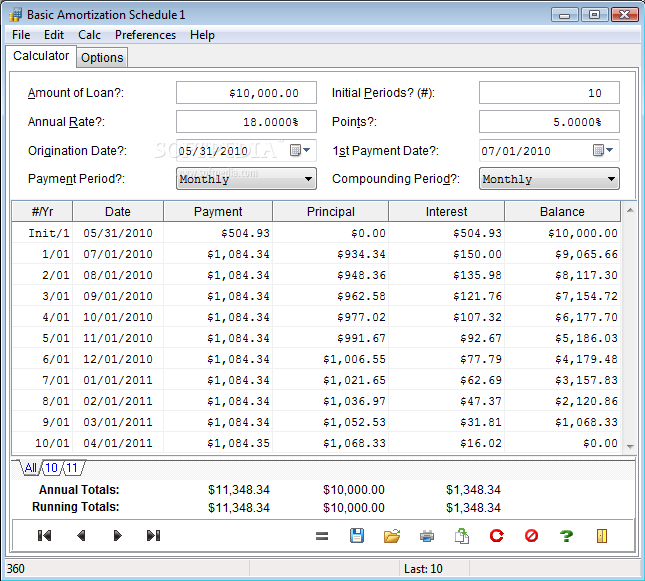Click the Points field
This screenshot has width=645, height=581.
coord(549,121)
